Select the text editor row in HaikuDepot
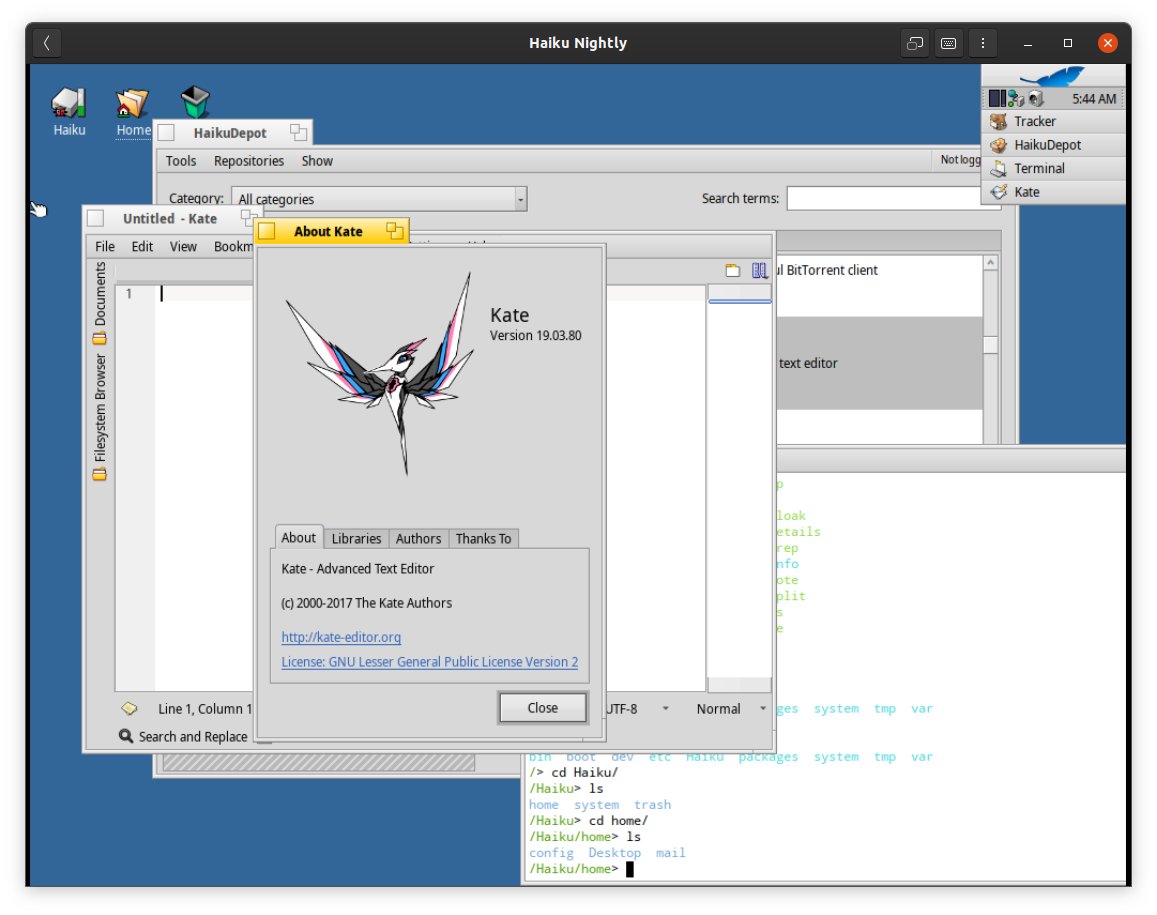 pos(879,363)
